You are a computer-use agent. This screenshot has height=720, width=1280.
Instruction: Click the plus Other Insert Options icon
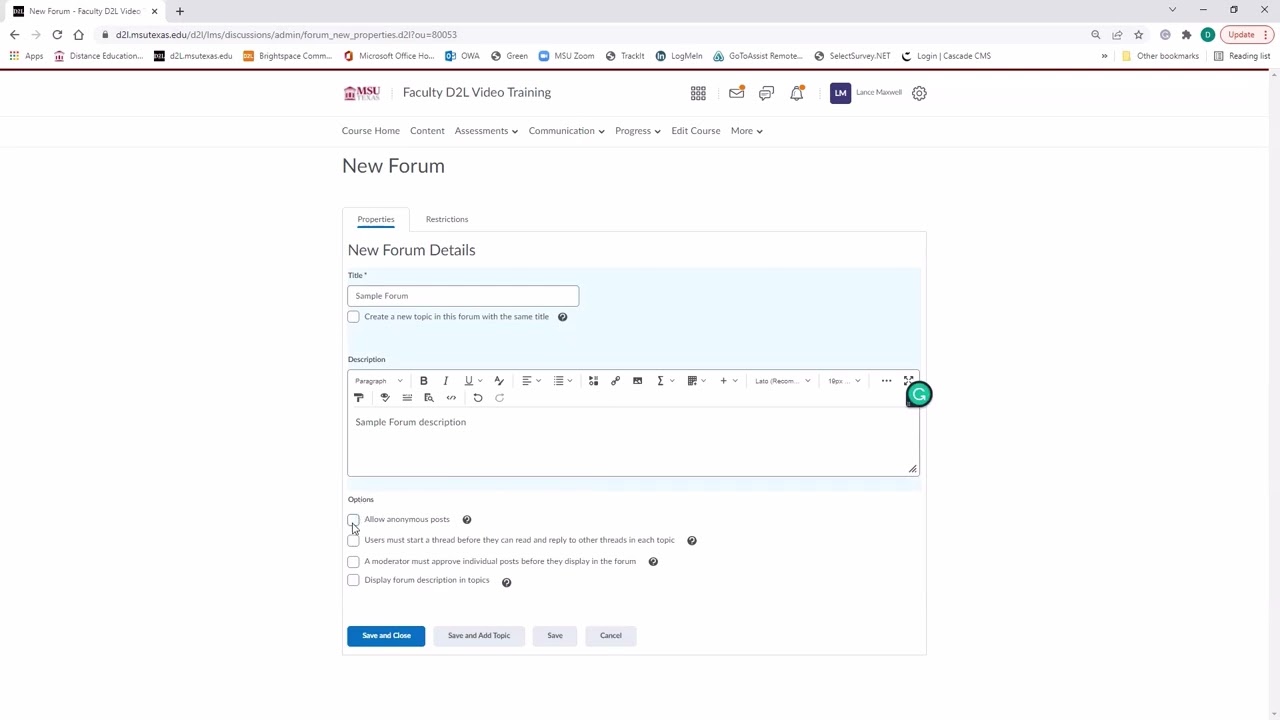point(724,381)
